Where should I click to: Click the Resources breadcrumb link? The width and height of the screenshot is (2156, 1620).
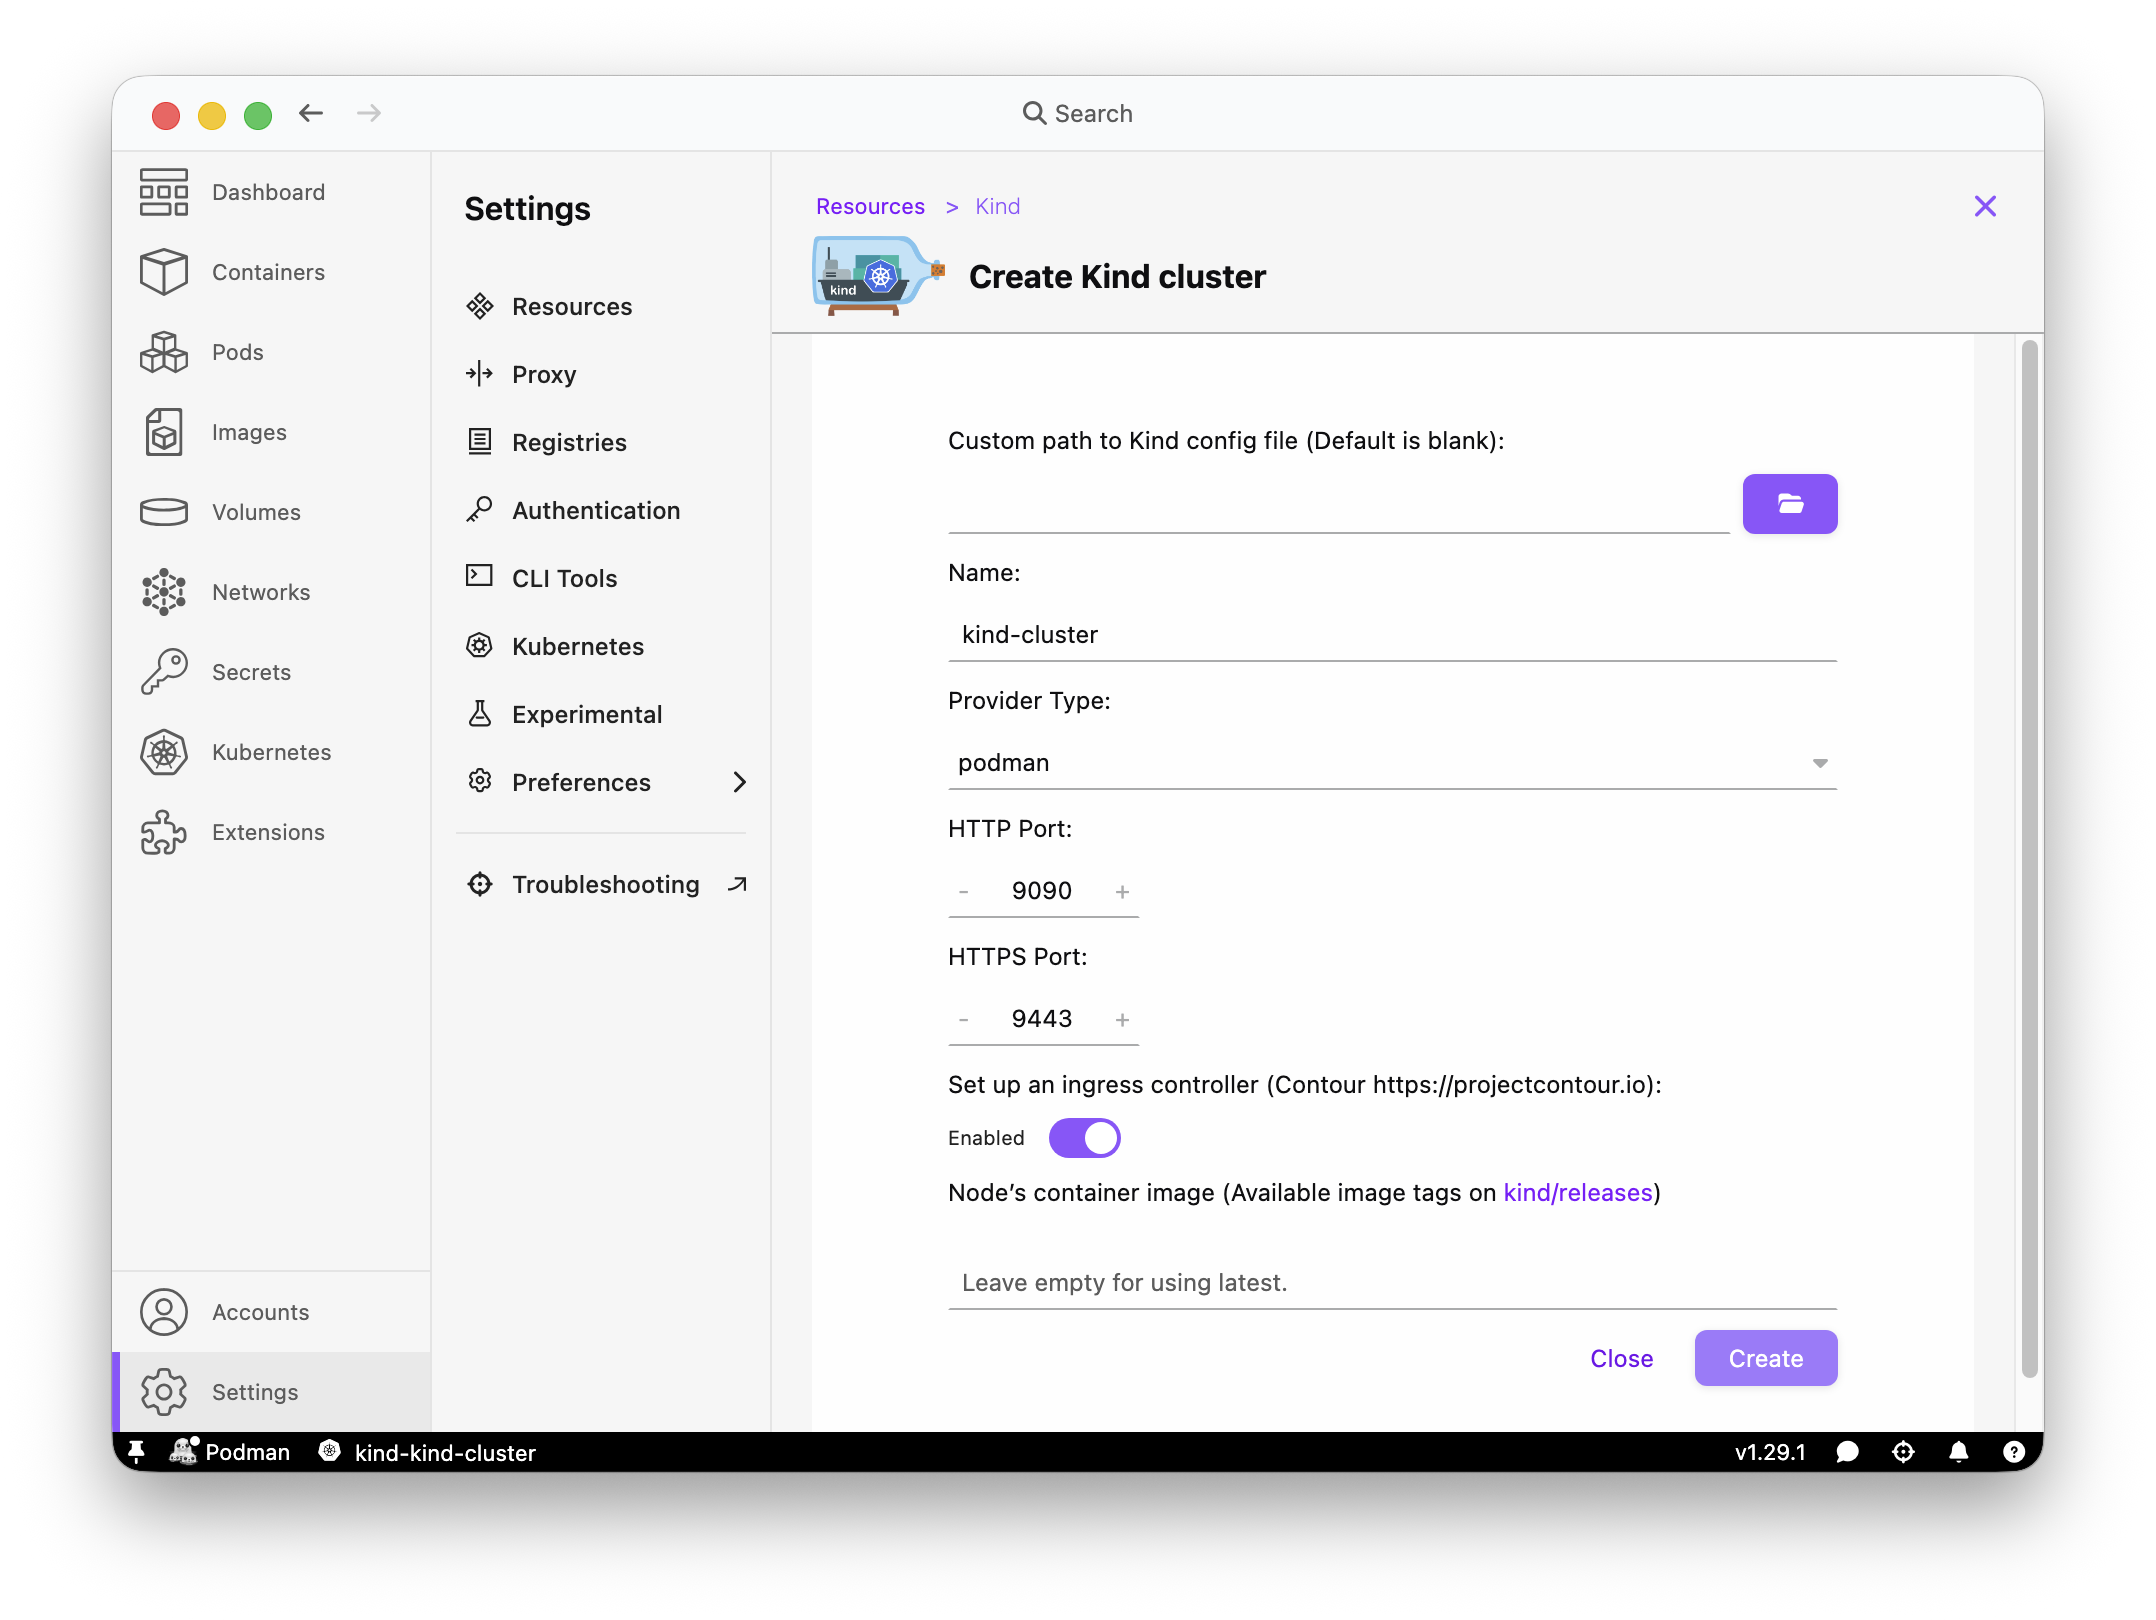[x=870, y=206]
